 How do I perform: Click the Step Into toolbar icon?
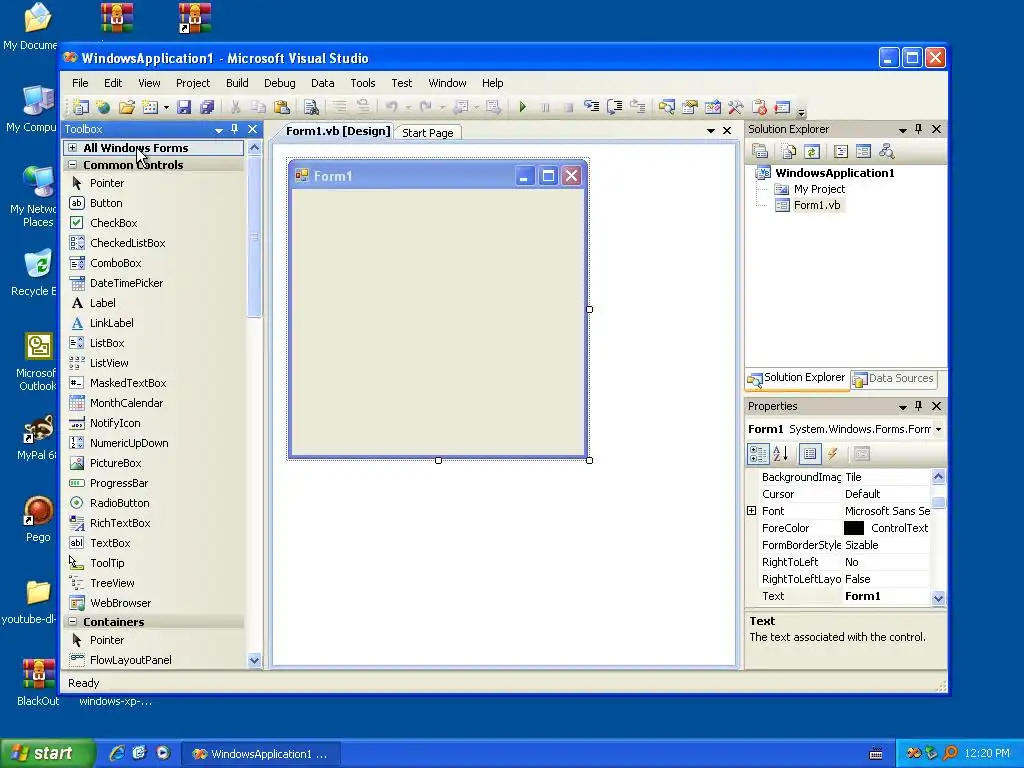(x=592, y=107)
